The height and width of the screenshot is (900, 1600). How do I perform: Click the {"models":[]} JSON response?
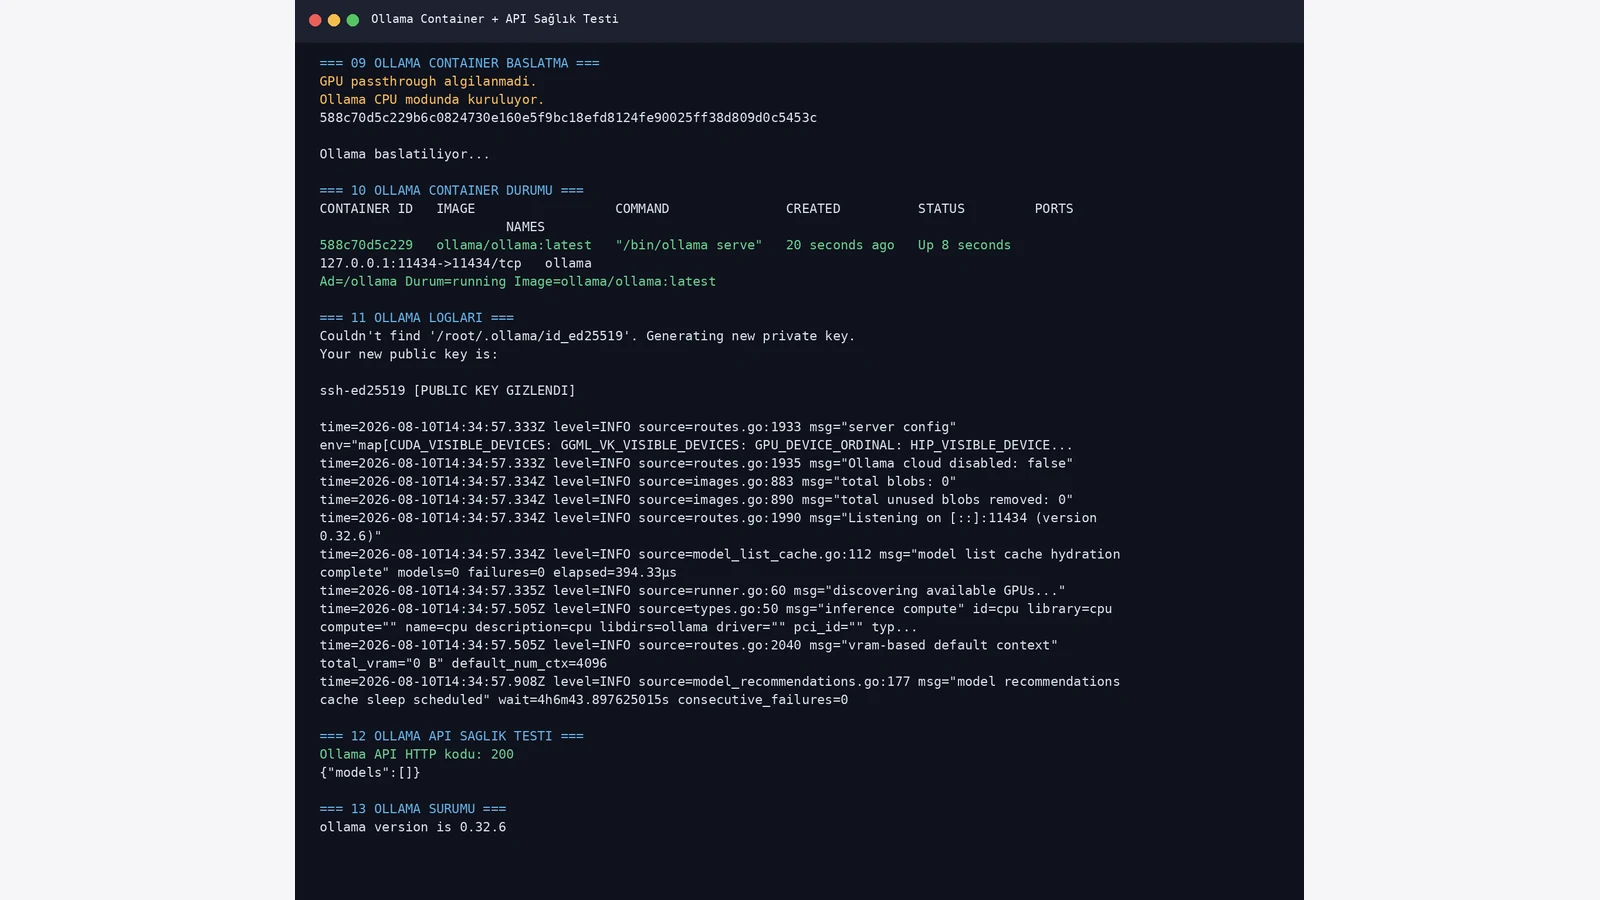pos(370,773)
